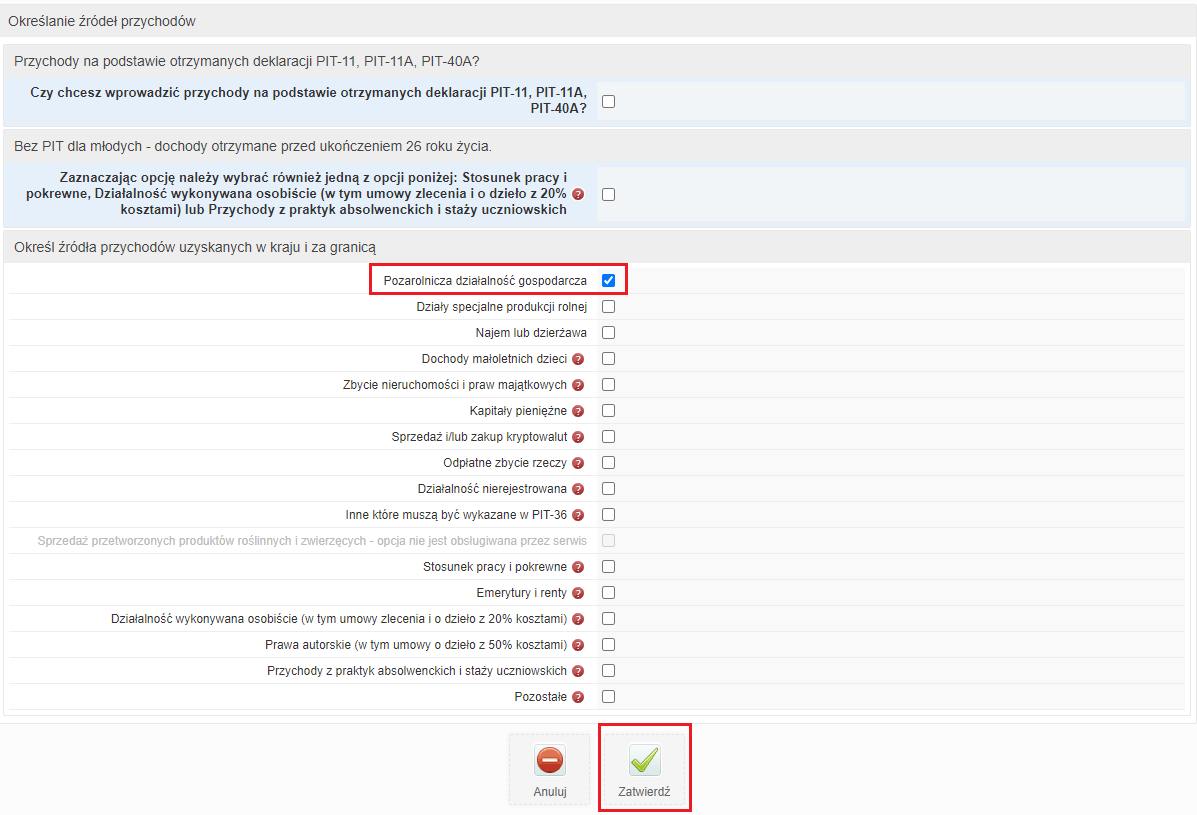Image resolution: width=1197 pixels, height=815 pixels.
Task: Check Działy specjalne produkcji rolnej
Action: click(608, 306)
